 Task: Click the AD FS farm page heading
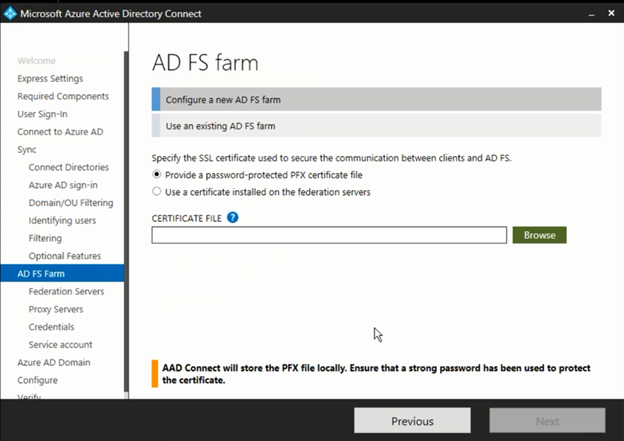click(205, 63)
